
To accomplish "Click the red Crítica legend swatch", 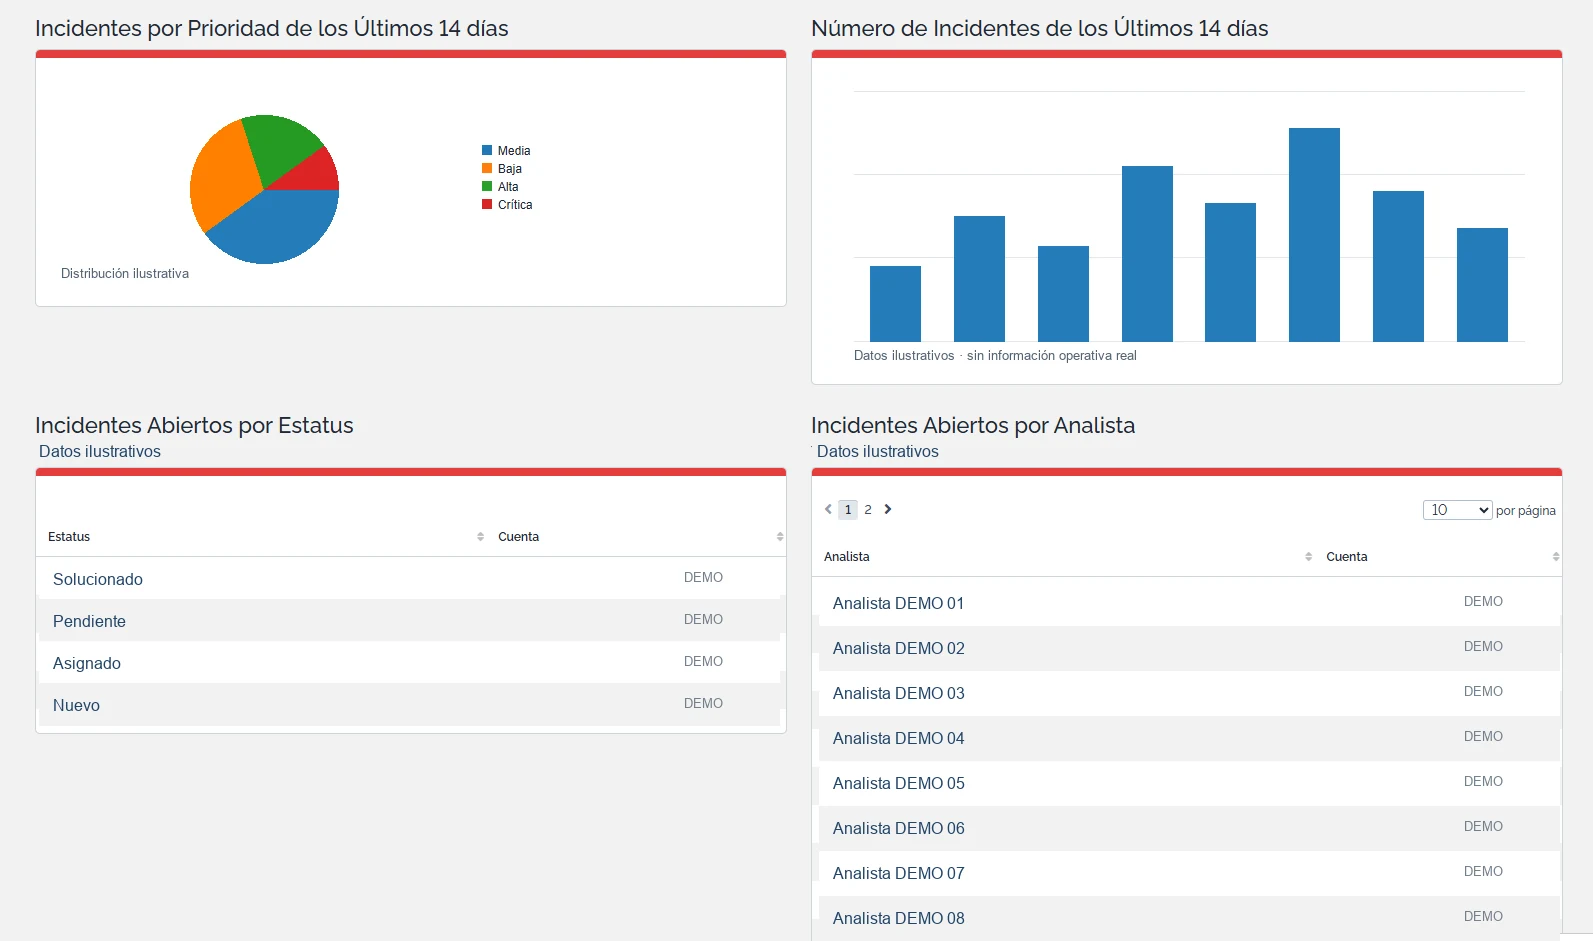I will point(487,204).
